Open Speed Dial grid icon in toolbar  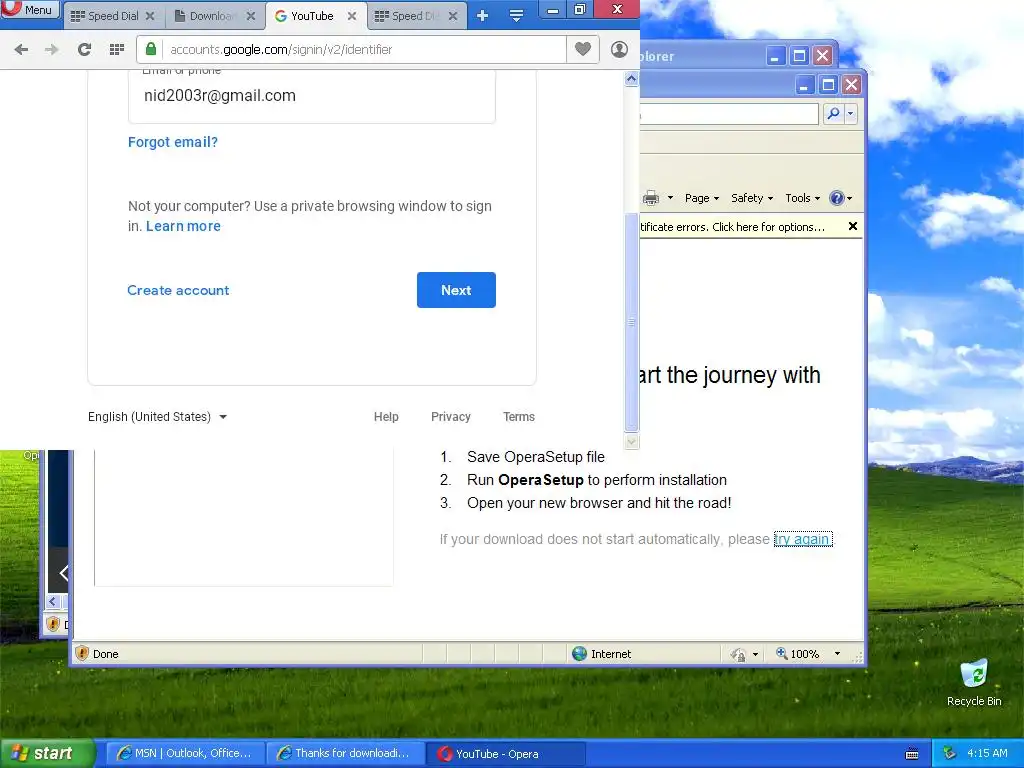(x=117, y=50)
